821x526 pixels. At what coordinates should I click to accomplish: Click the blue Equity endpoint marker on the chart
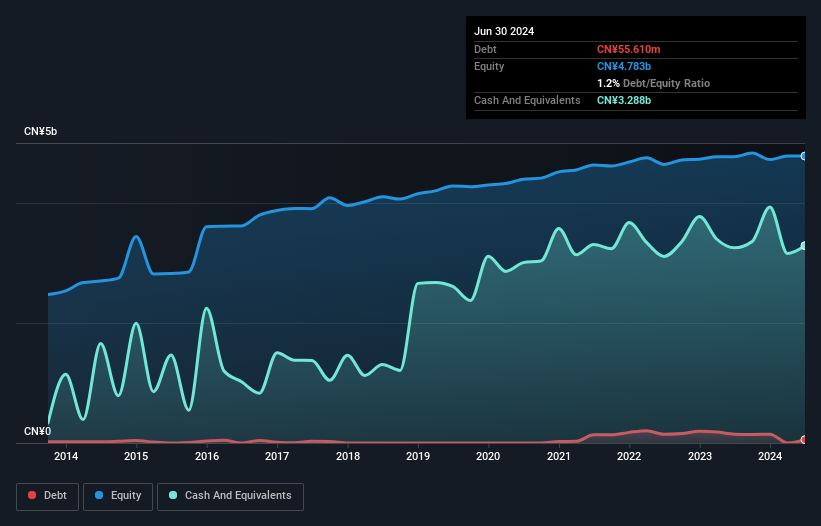point(803,156)
